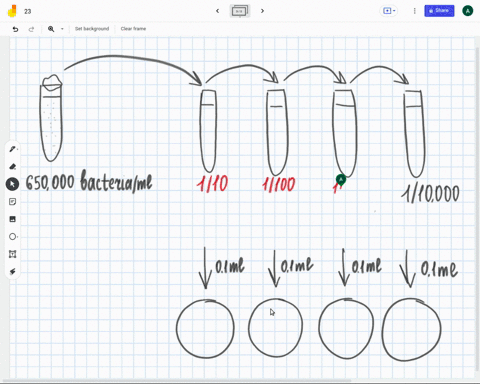480x384 pixels.
Task: Add a sticky note
Action: (x=13, y=202)
